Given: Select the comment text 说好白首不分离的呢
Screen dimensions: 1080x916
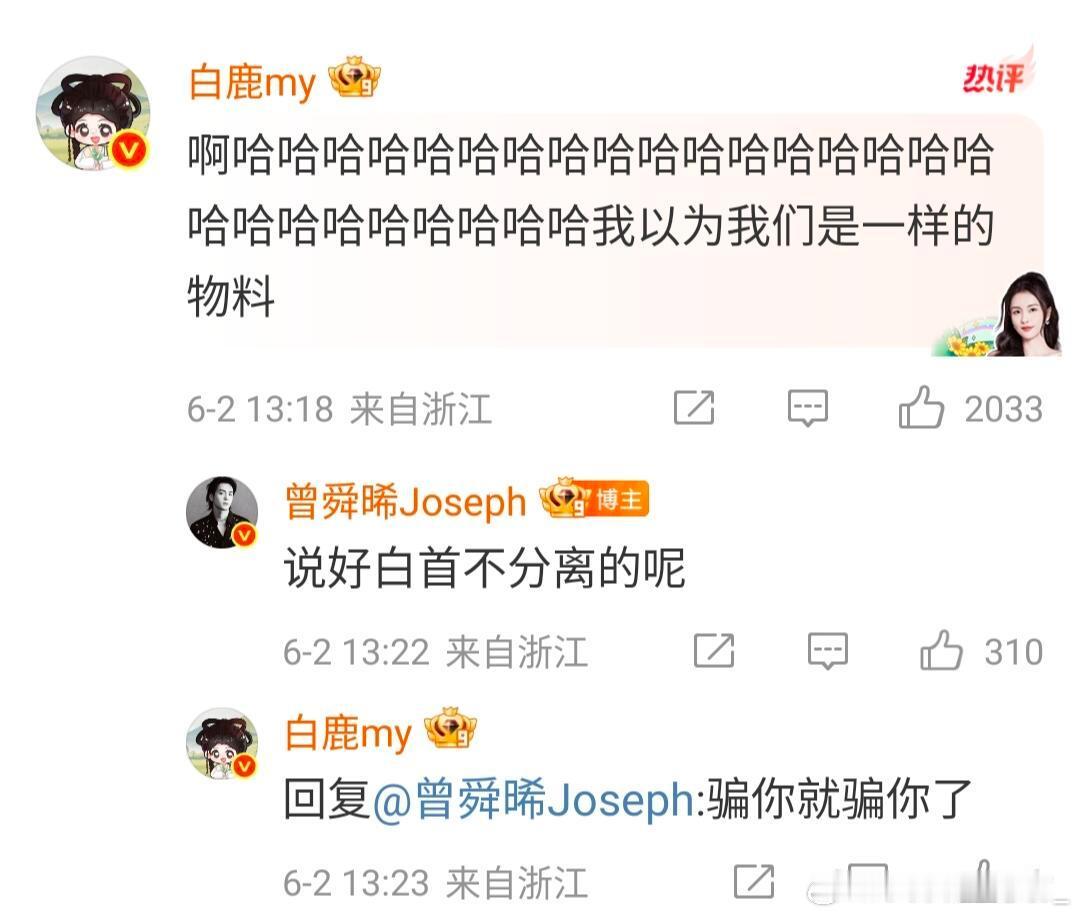Looking at the screenshot, I should (x=485, y=569).
